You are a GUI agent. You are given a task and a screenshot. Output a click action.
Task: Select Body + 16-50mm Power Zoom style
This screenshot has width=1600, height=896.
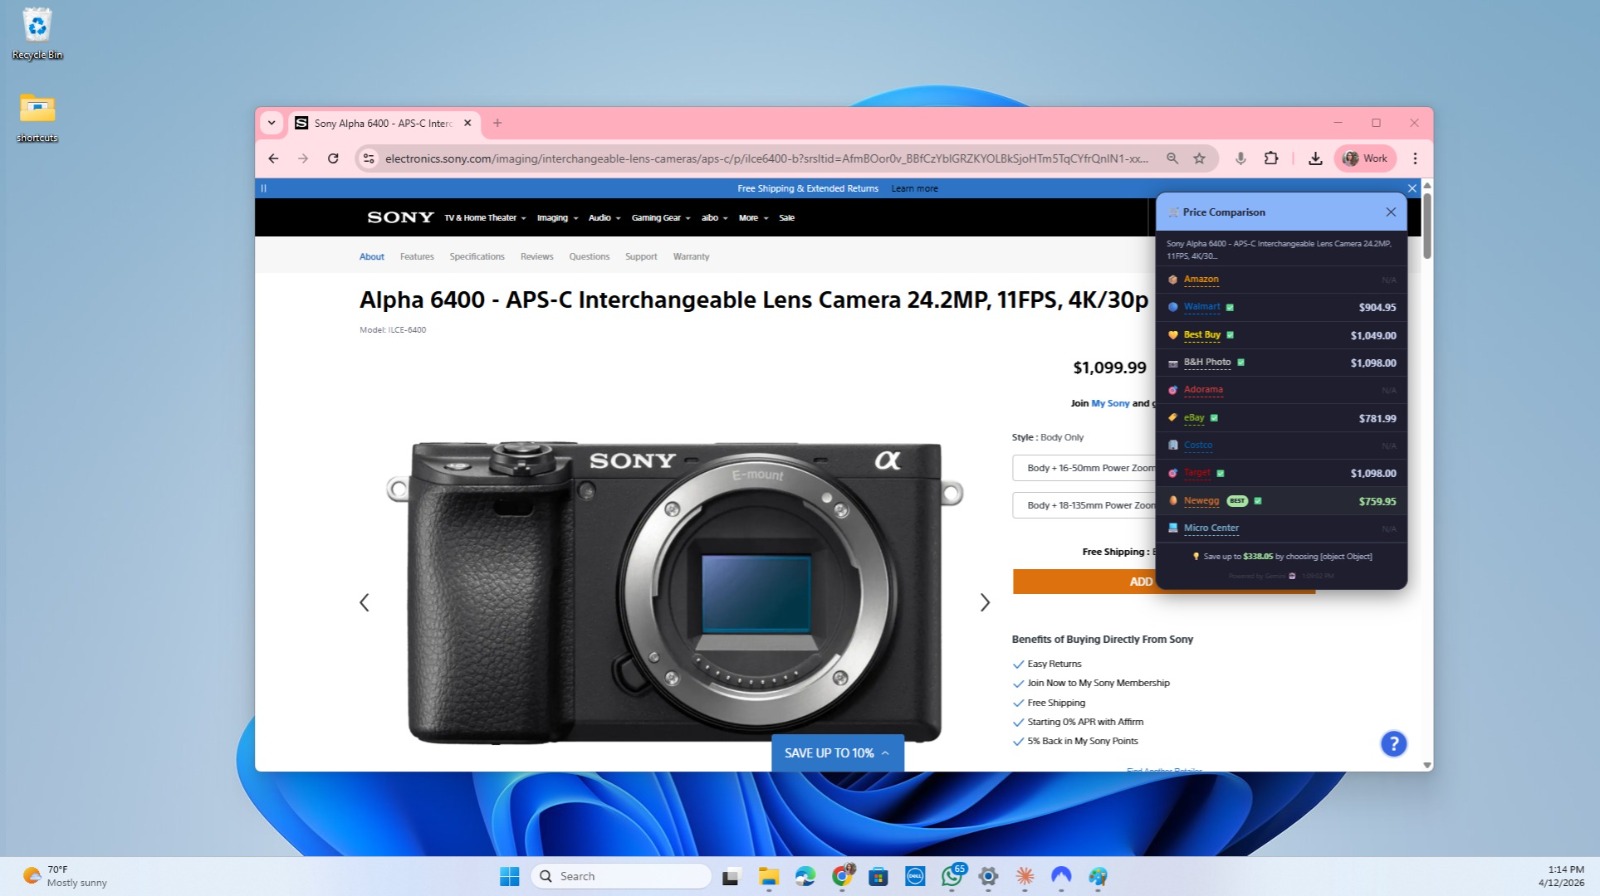(1085, 468)
